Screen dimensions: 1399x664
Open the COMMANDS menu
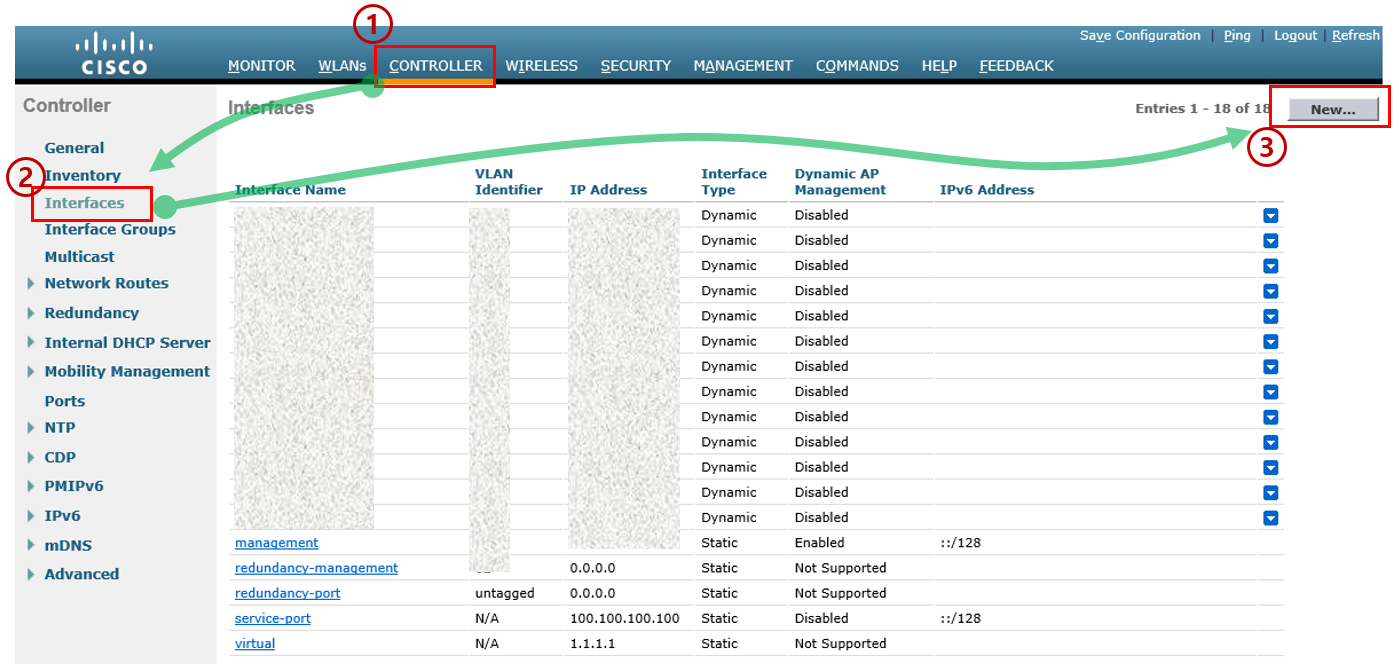click(x=857, y=66)
